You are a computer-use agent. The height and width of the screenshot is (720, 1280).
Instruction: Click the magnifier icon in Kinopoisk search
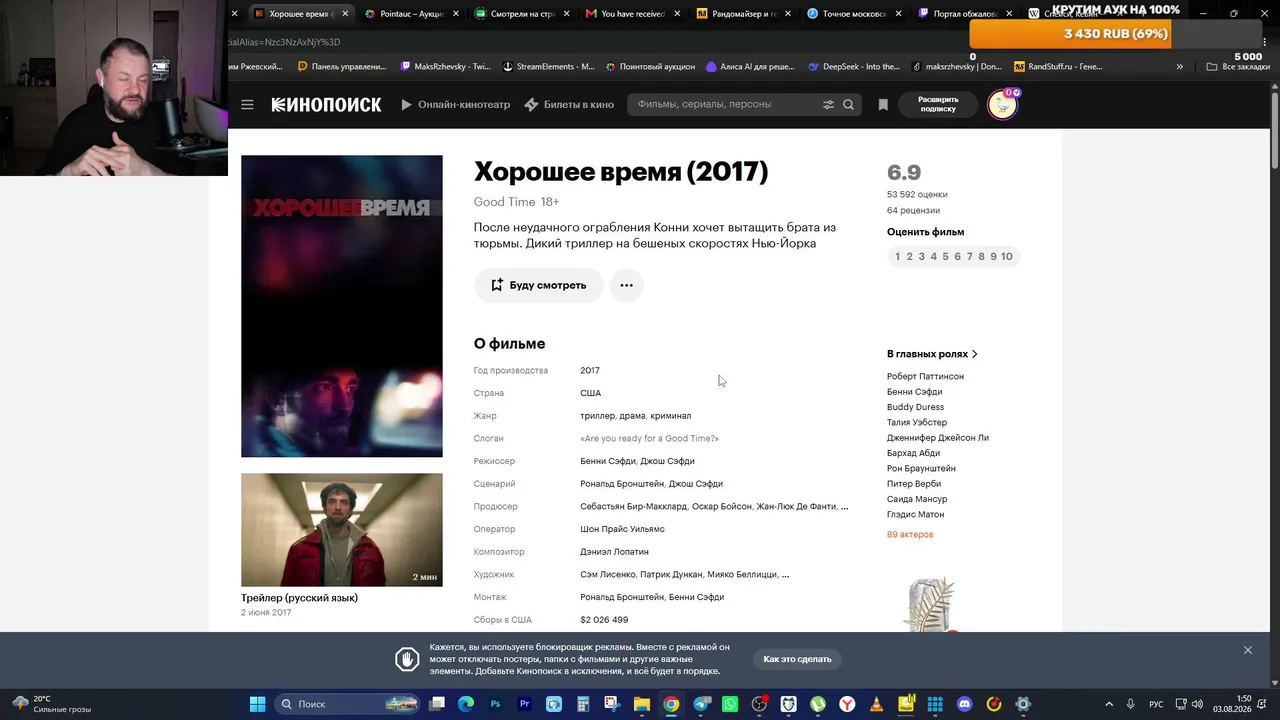(x=848, y=105)
